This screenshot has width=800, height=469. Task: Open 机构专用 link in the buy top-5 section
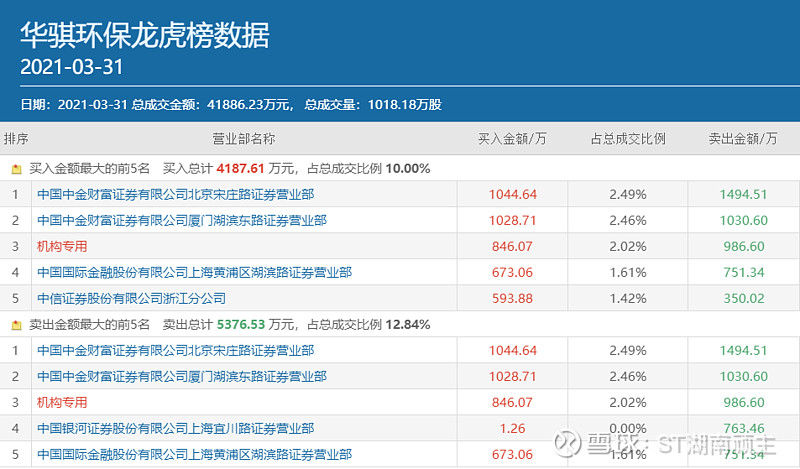[x=62, y=246]
